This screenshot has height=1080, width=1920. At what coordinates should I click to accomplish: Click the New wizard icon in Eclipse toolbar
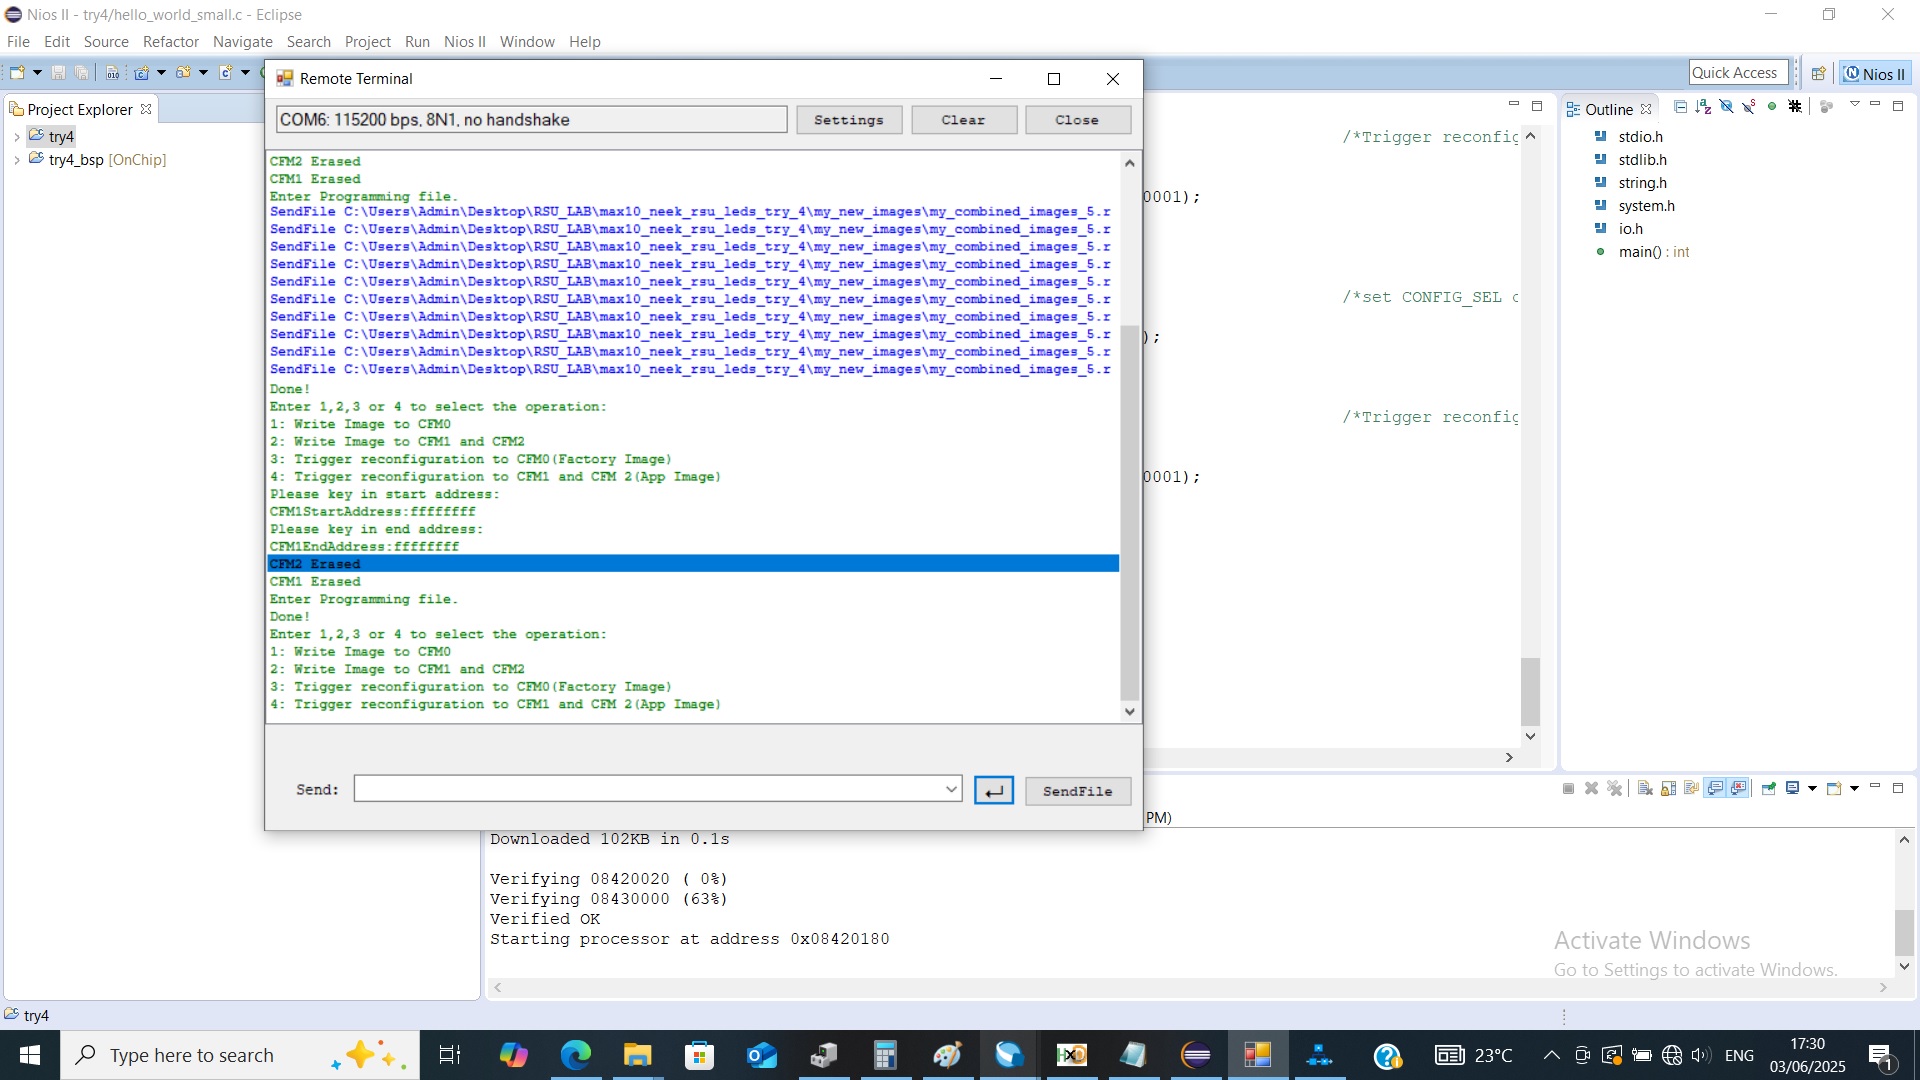[17, 73]
